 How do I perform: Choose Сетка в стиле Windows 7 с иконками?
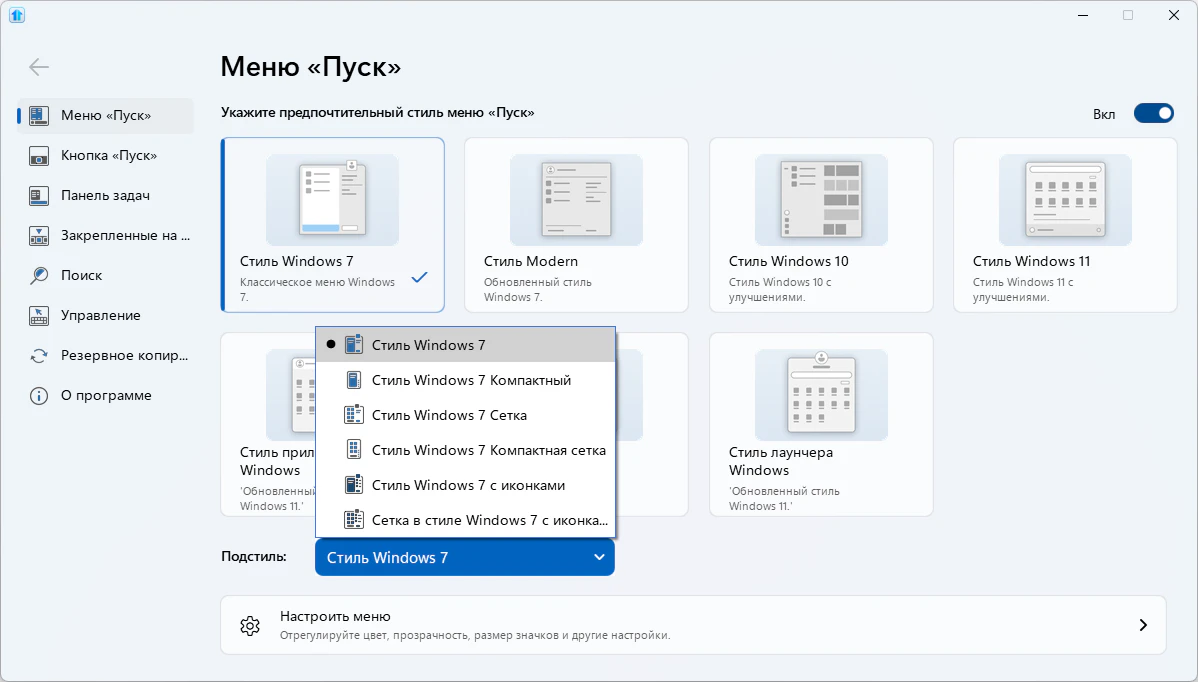click(465, 520)
